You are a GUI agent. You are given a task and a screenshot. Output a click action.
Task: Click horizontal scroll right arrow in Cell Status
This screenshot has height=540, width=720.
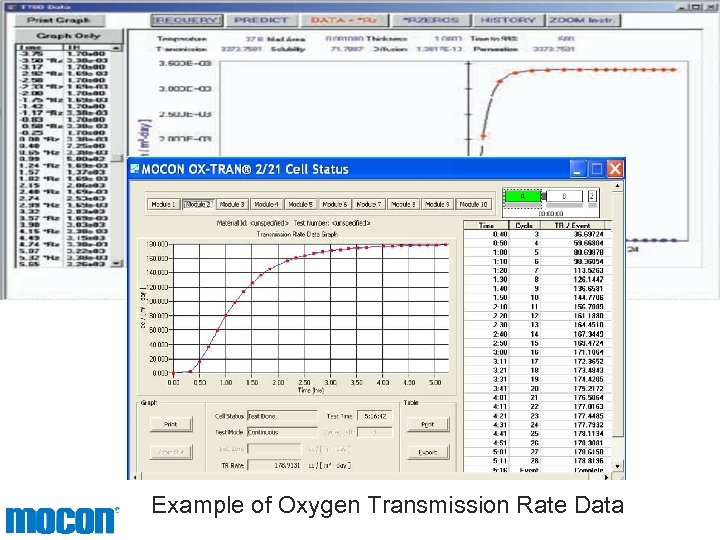(607, 477)
